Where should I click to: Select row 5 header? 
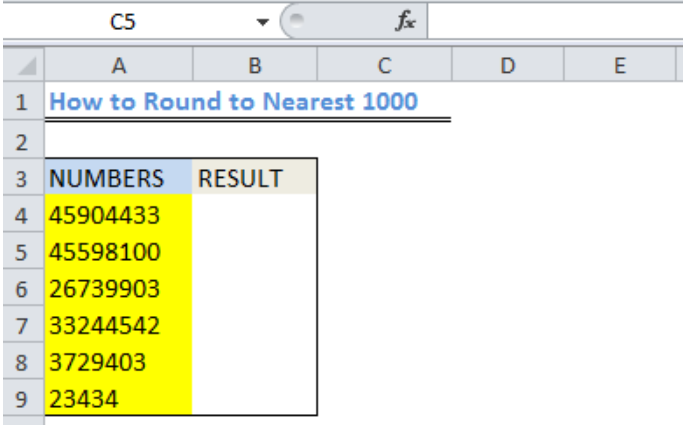[x=24, y=252]
